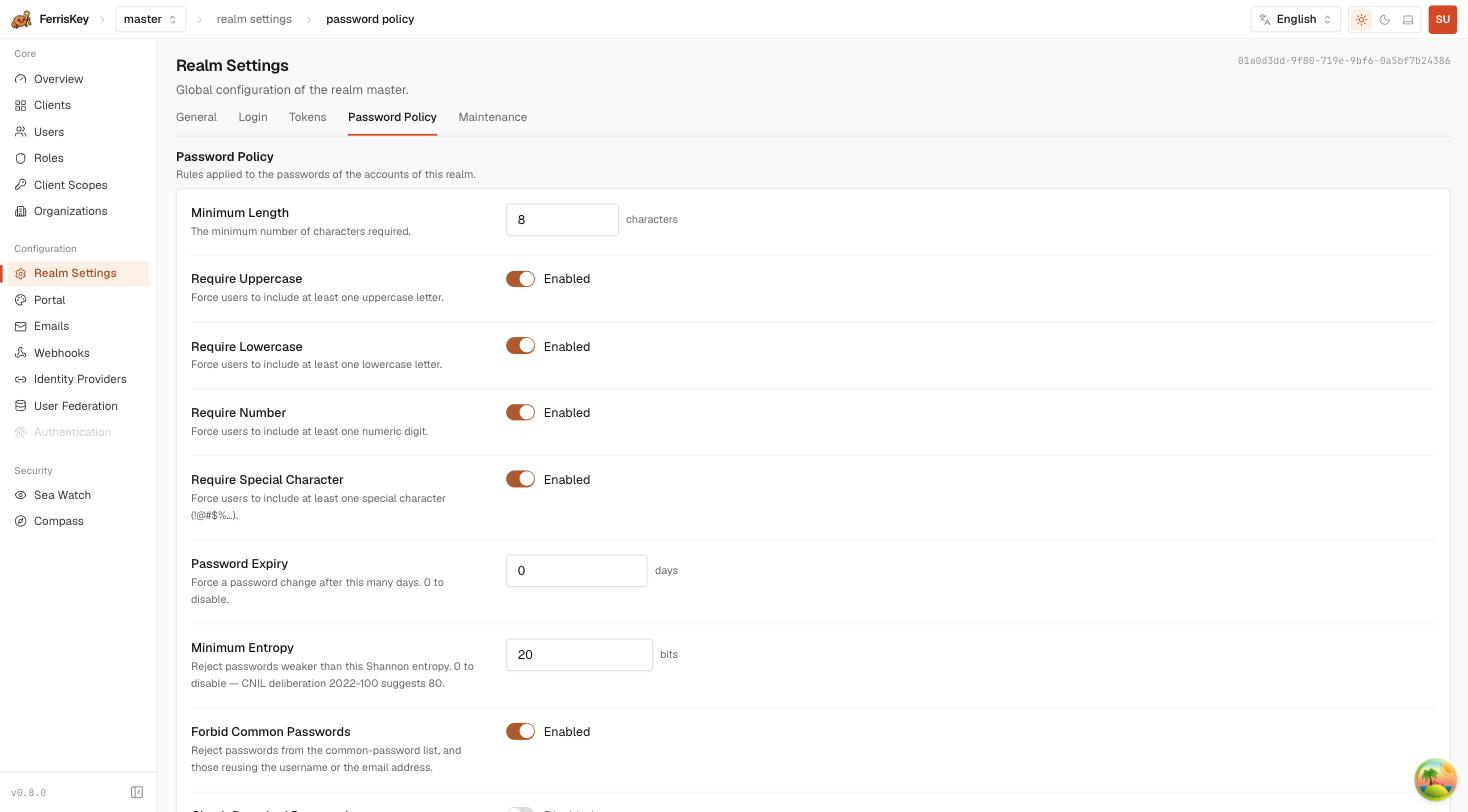The width and height of the screenshot is (1468, 812).
Task: Toggle Require Lowercase switch
Action: coord(520,346)
